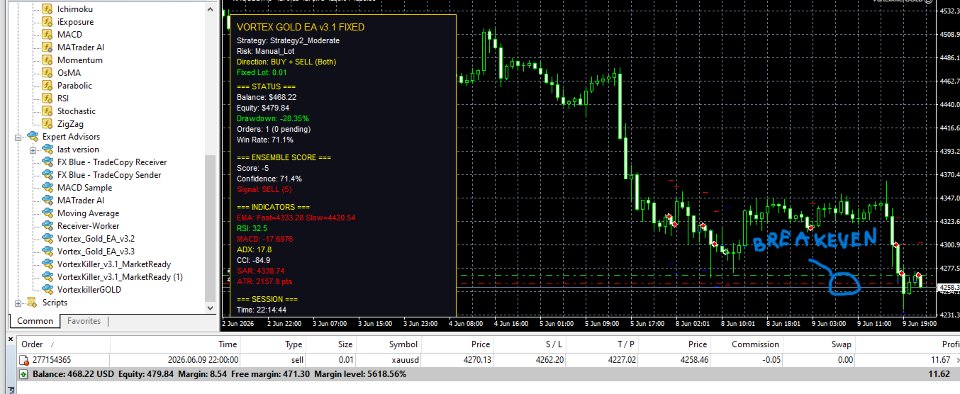The height and width of the screenshot is (394, 960).
Task: Click the Vortex_Gold_EA_v3.2 icon
Action: click(47, 239)
